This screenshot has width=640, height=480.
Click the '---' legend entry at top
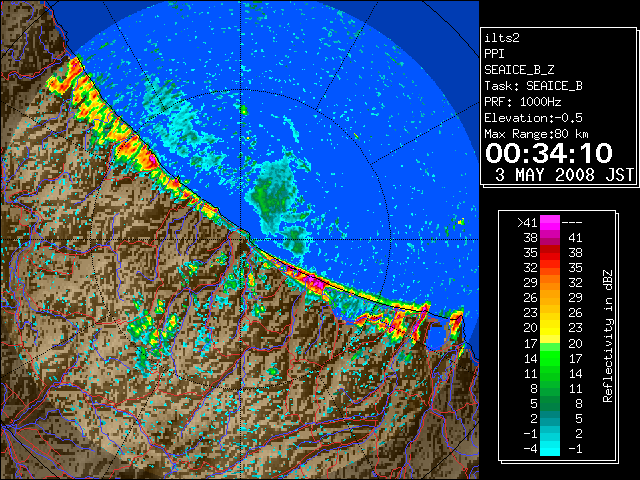tap(572, 222)
